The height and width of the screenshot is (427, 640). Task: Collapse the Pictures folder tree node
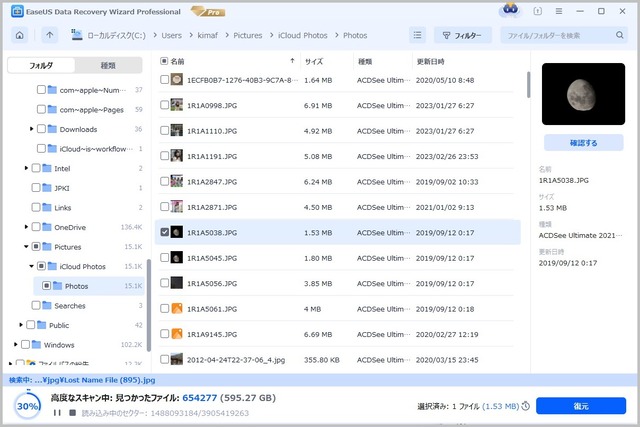[26, 247]
